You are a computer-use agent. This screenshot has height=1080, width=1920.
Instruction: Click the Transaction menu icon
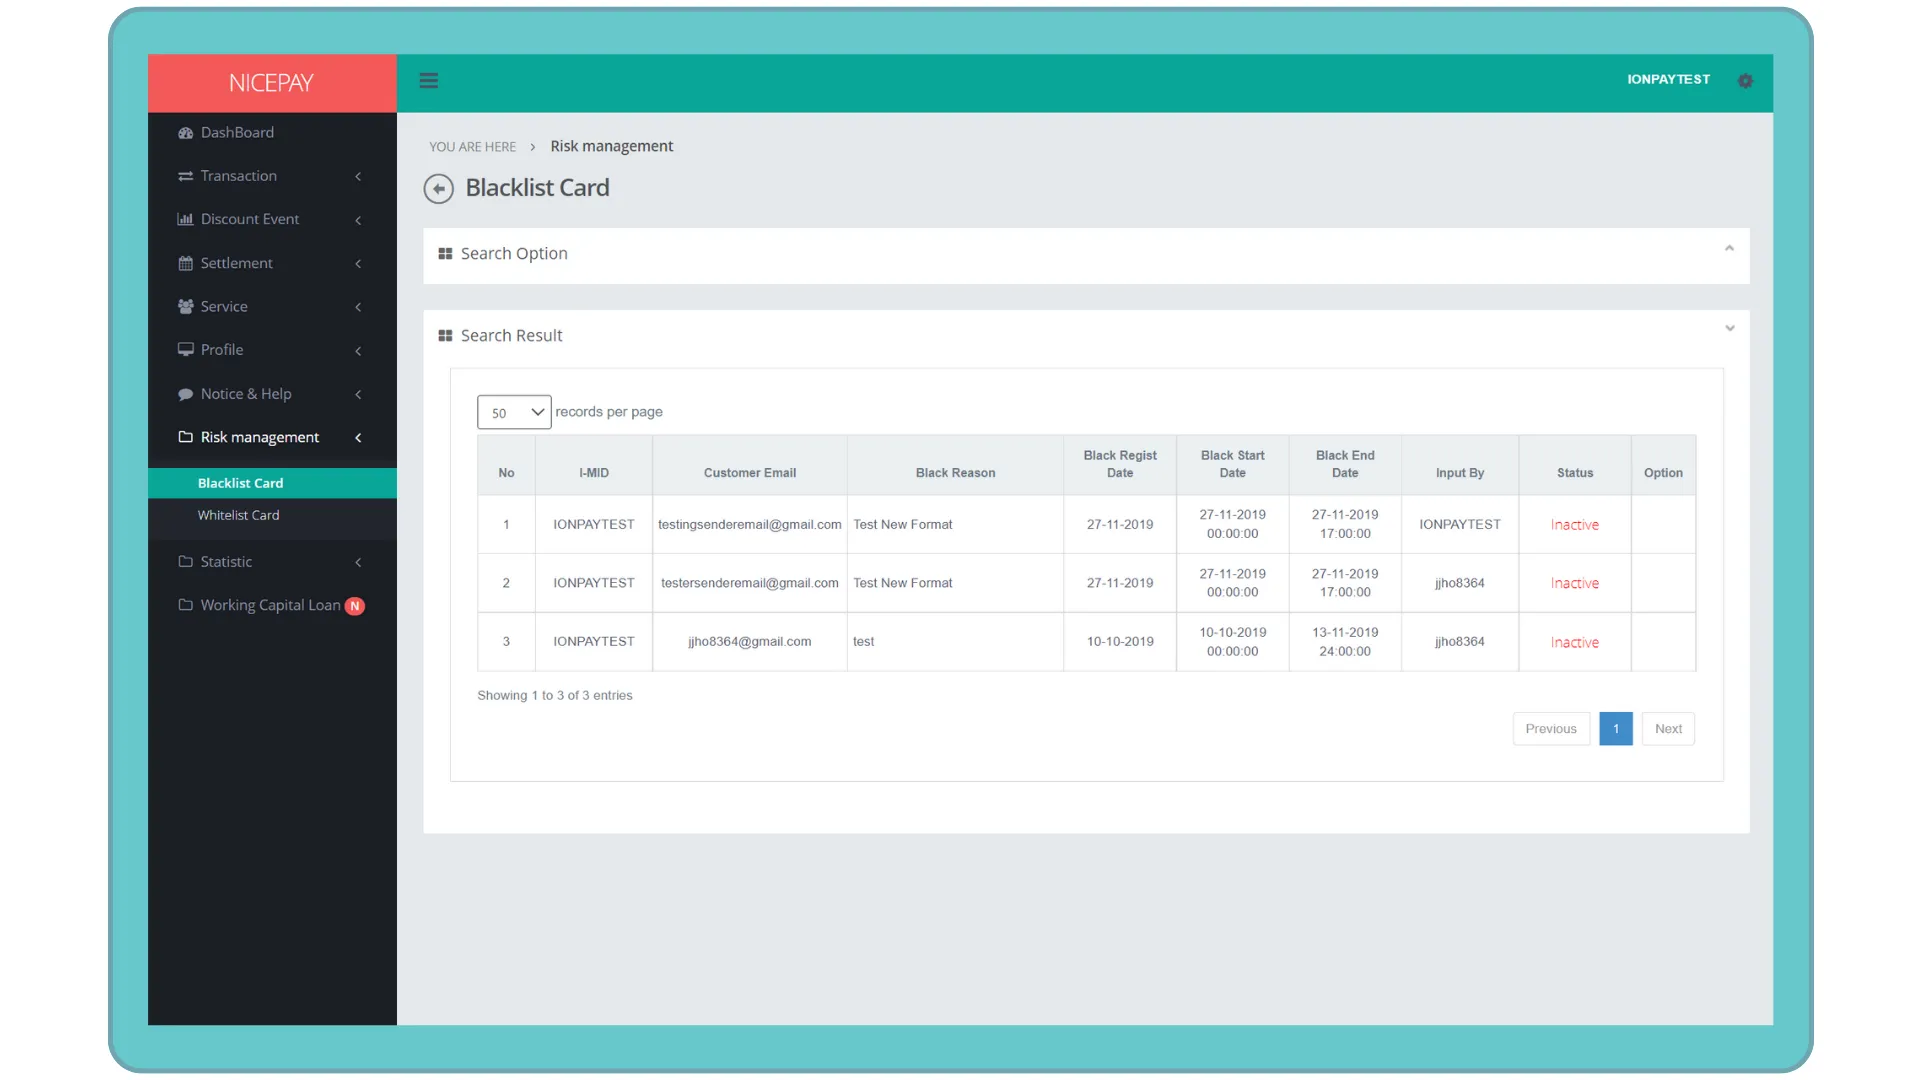[183, 175]
